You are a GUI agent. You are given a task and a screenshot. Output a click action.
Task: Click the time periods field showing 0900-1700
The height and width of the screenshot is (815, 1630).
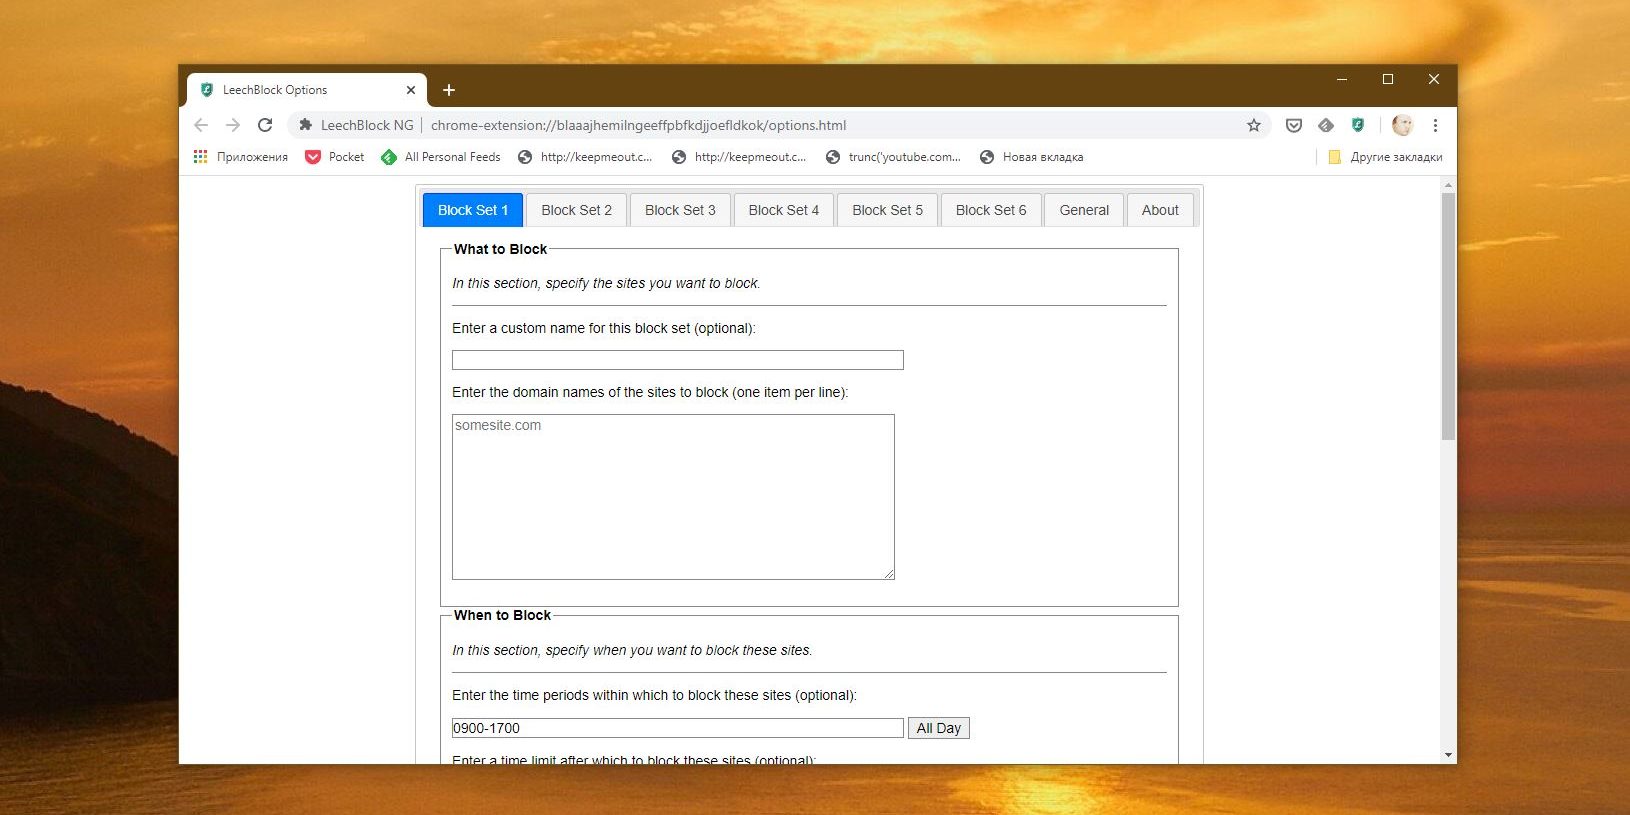coord(677,728)
